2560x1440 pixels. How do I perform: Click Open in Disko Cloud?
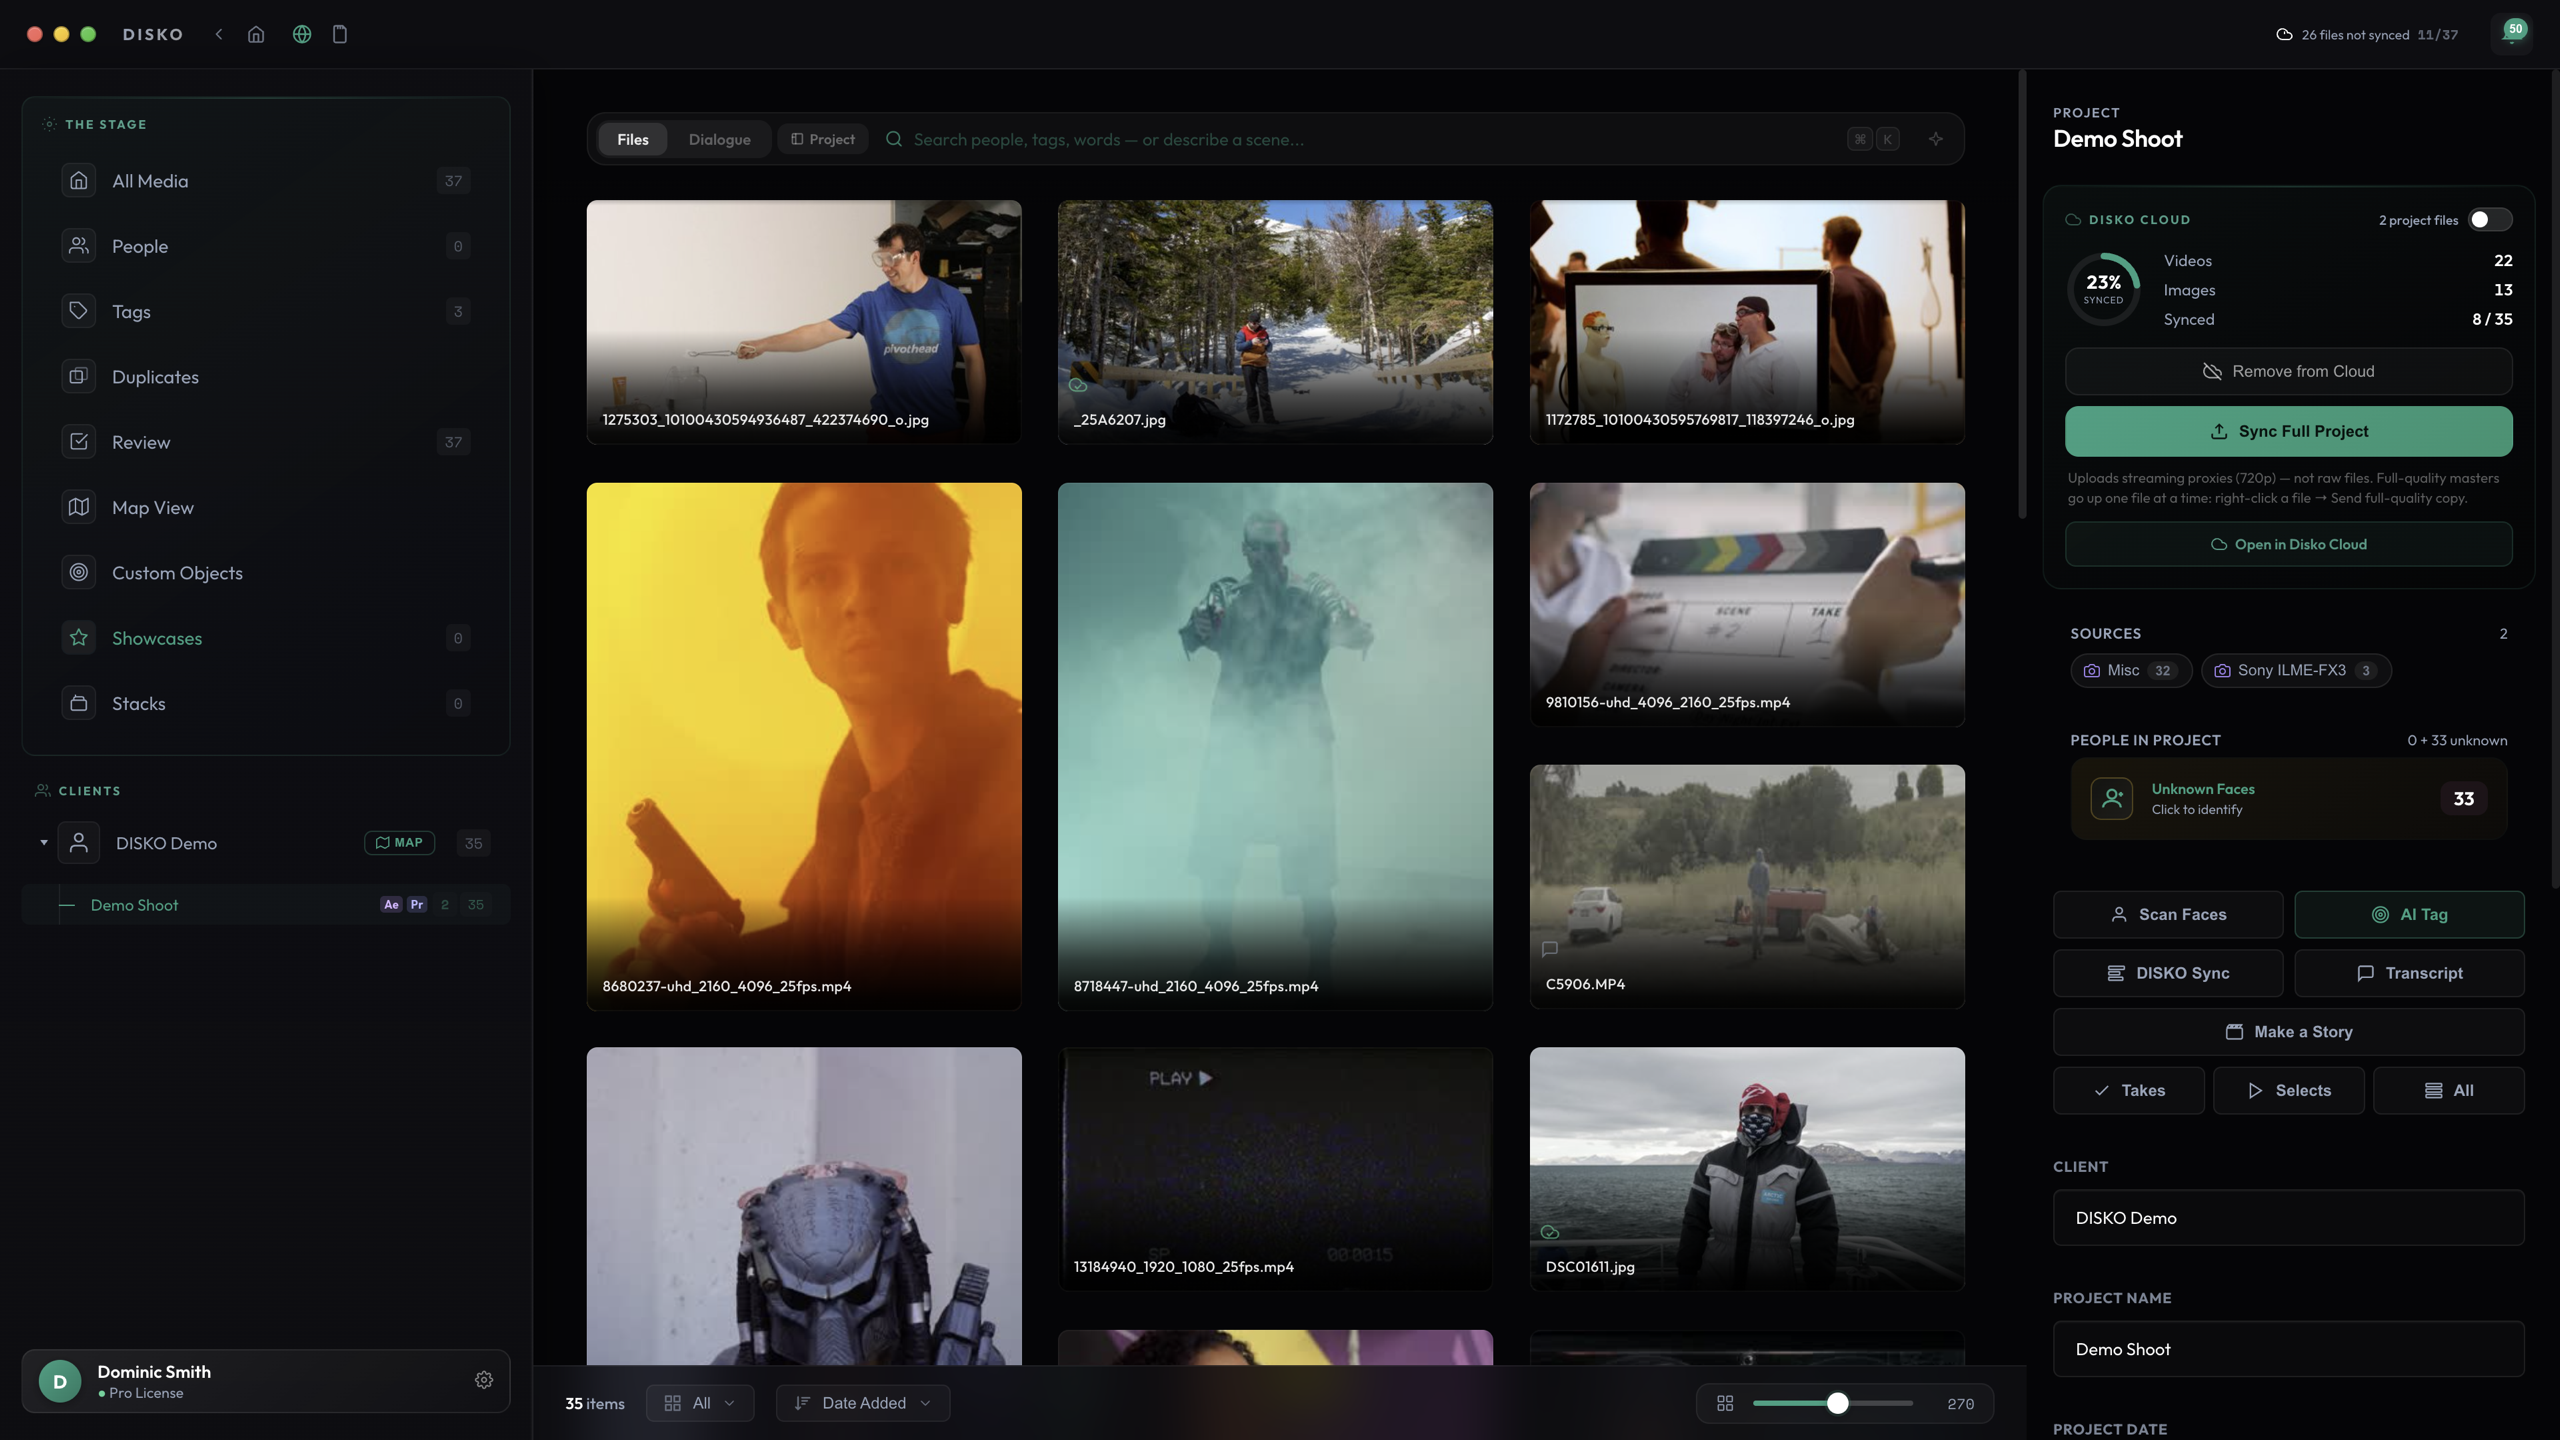pos(2288,544)
